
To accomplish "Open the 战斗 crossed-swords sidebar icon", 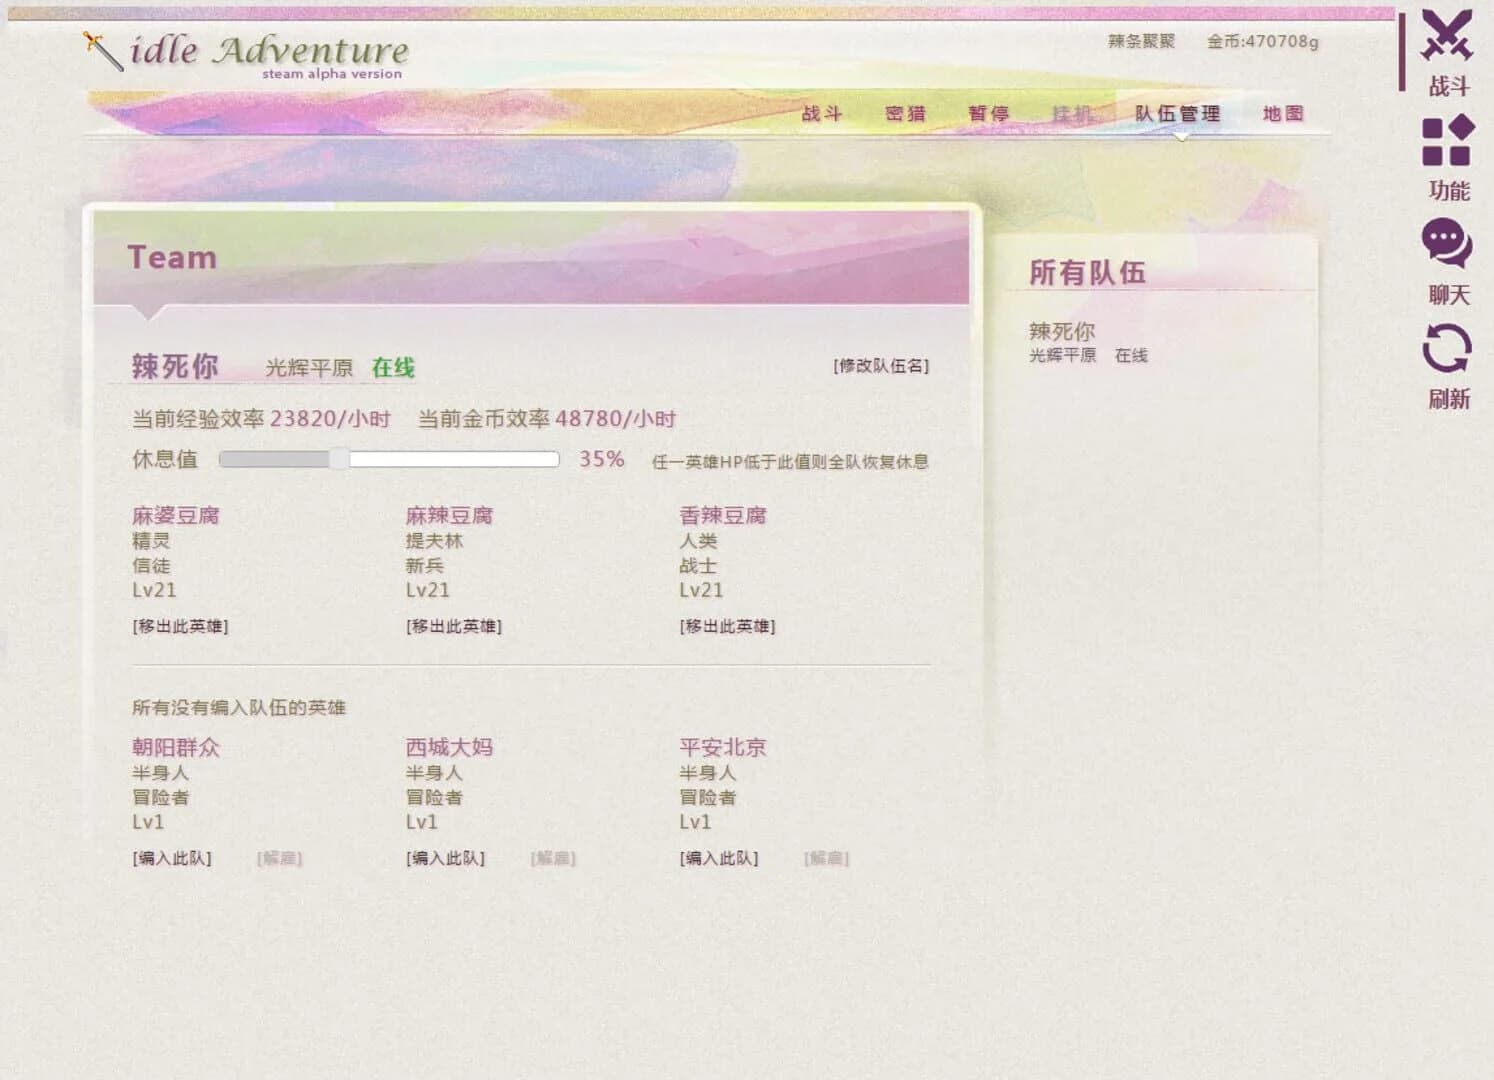I will 1447,55.
